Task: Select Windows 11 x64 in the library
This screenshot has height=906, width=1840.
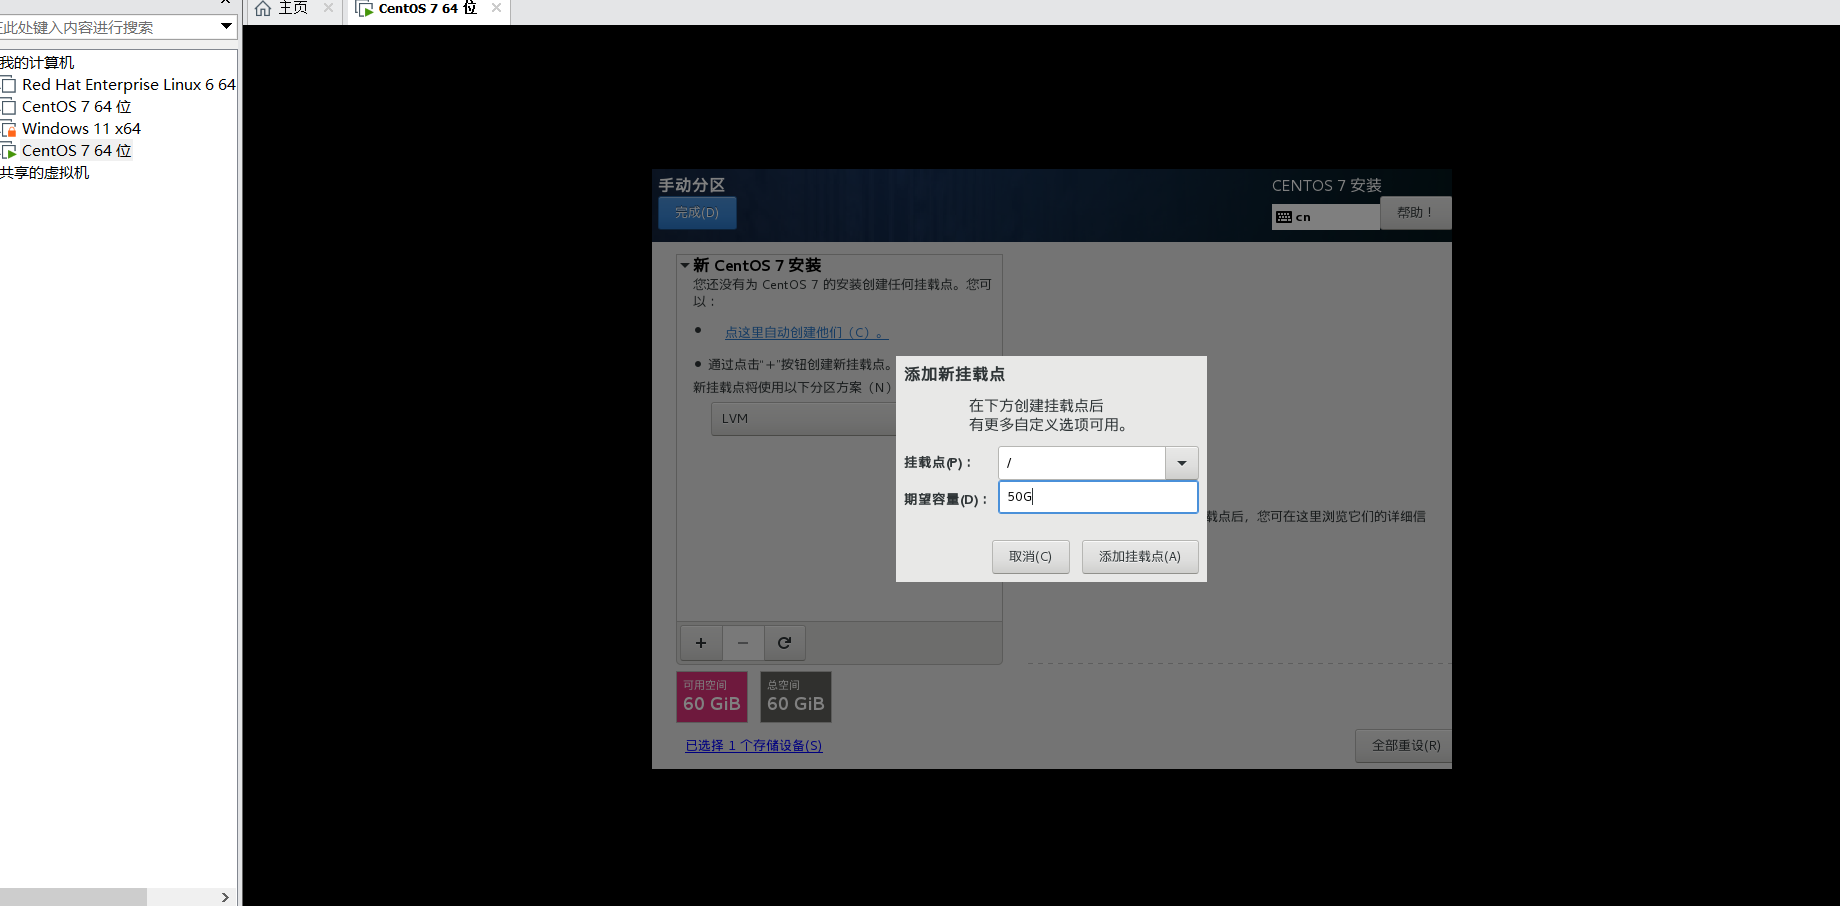Action: pos(81,129)
